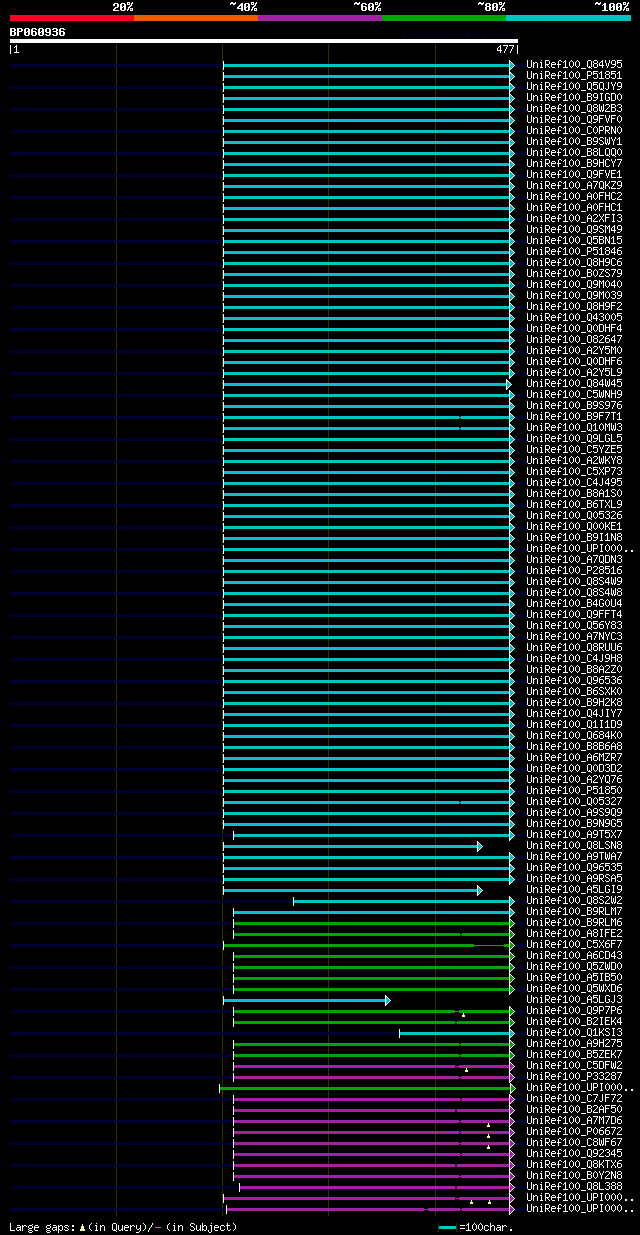Open hit UniRef100_Q84W45
The image size is (640, 1235).
[x=574, y=383]
